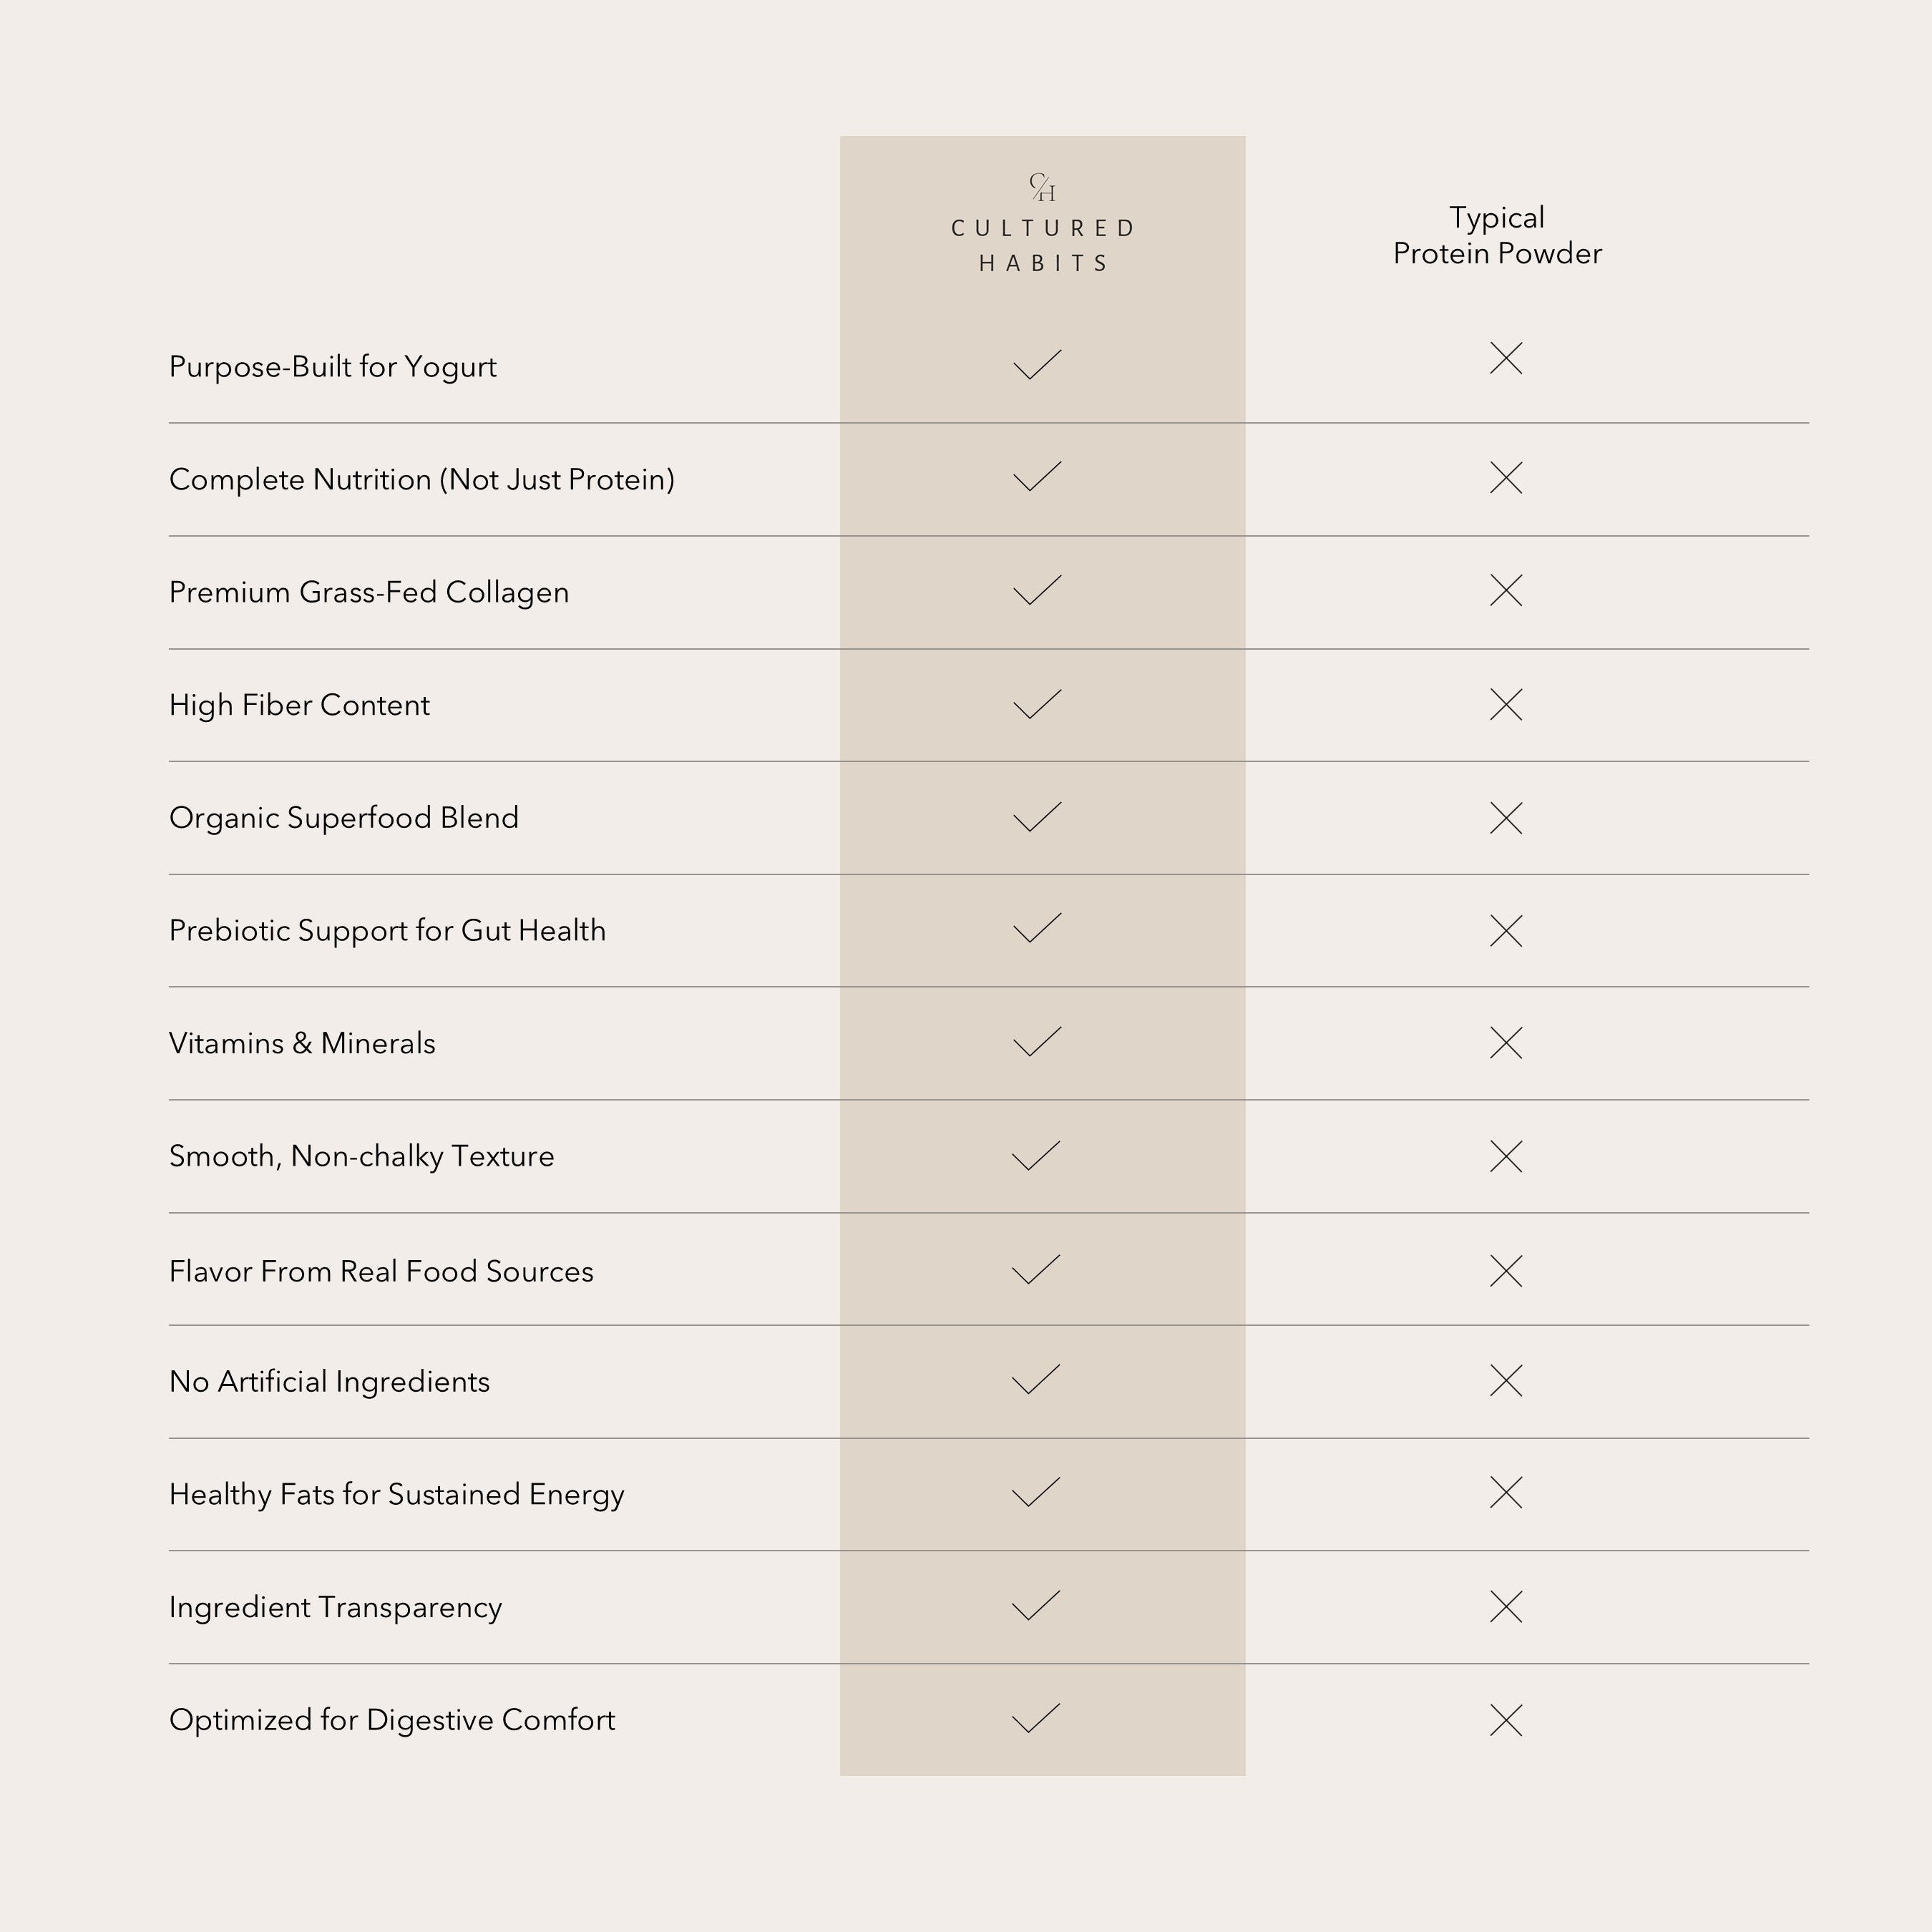Click the checkmark for Purpose-Built for Yogurt

click(1037, 365)
